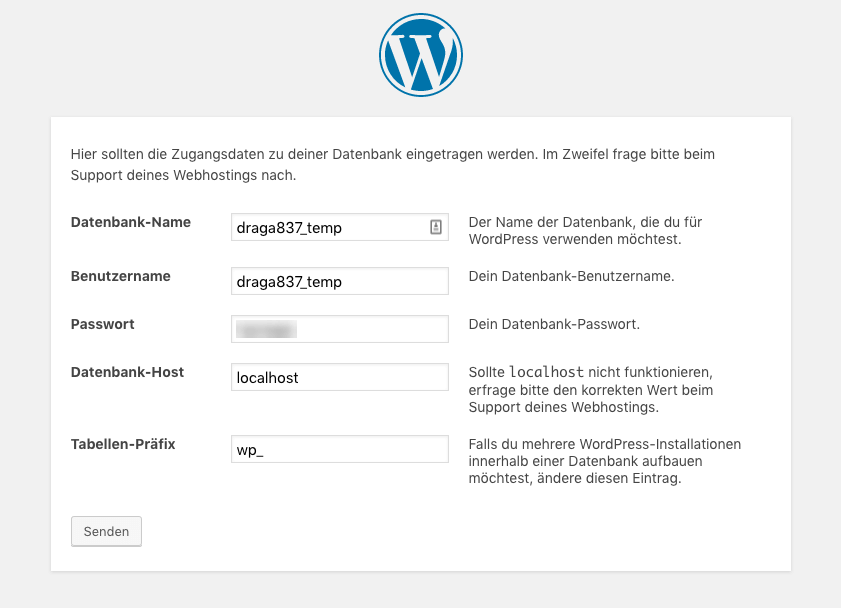The height and width of the screenshot is (608, 841).
Task: Click the description starting "Der Name der Datenbank"
Action: click(x=585, y=231)
